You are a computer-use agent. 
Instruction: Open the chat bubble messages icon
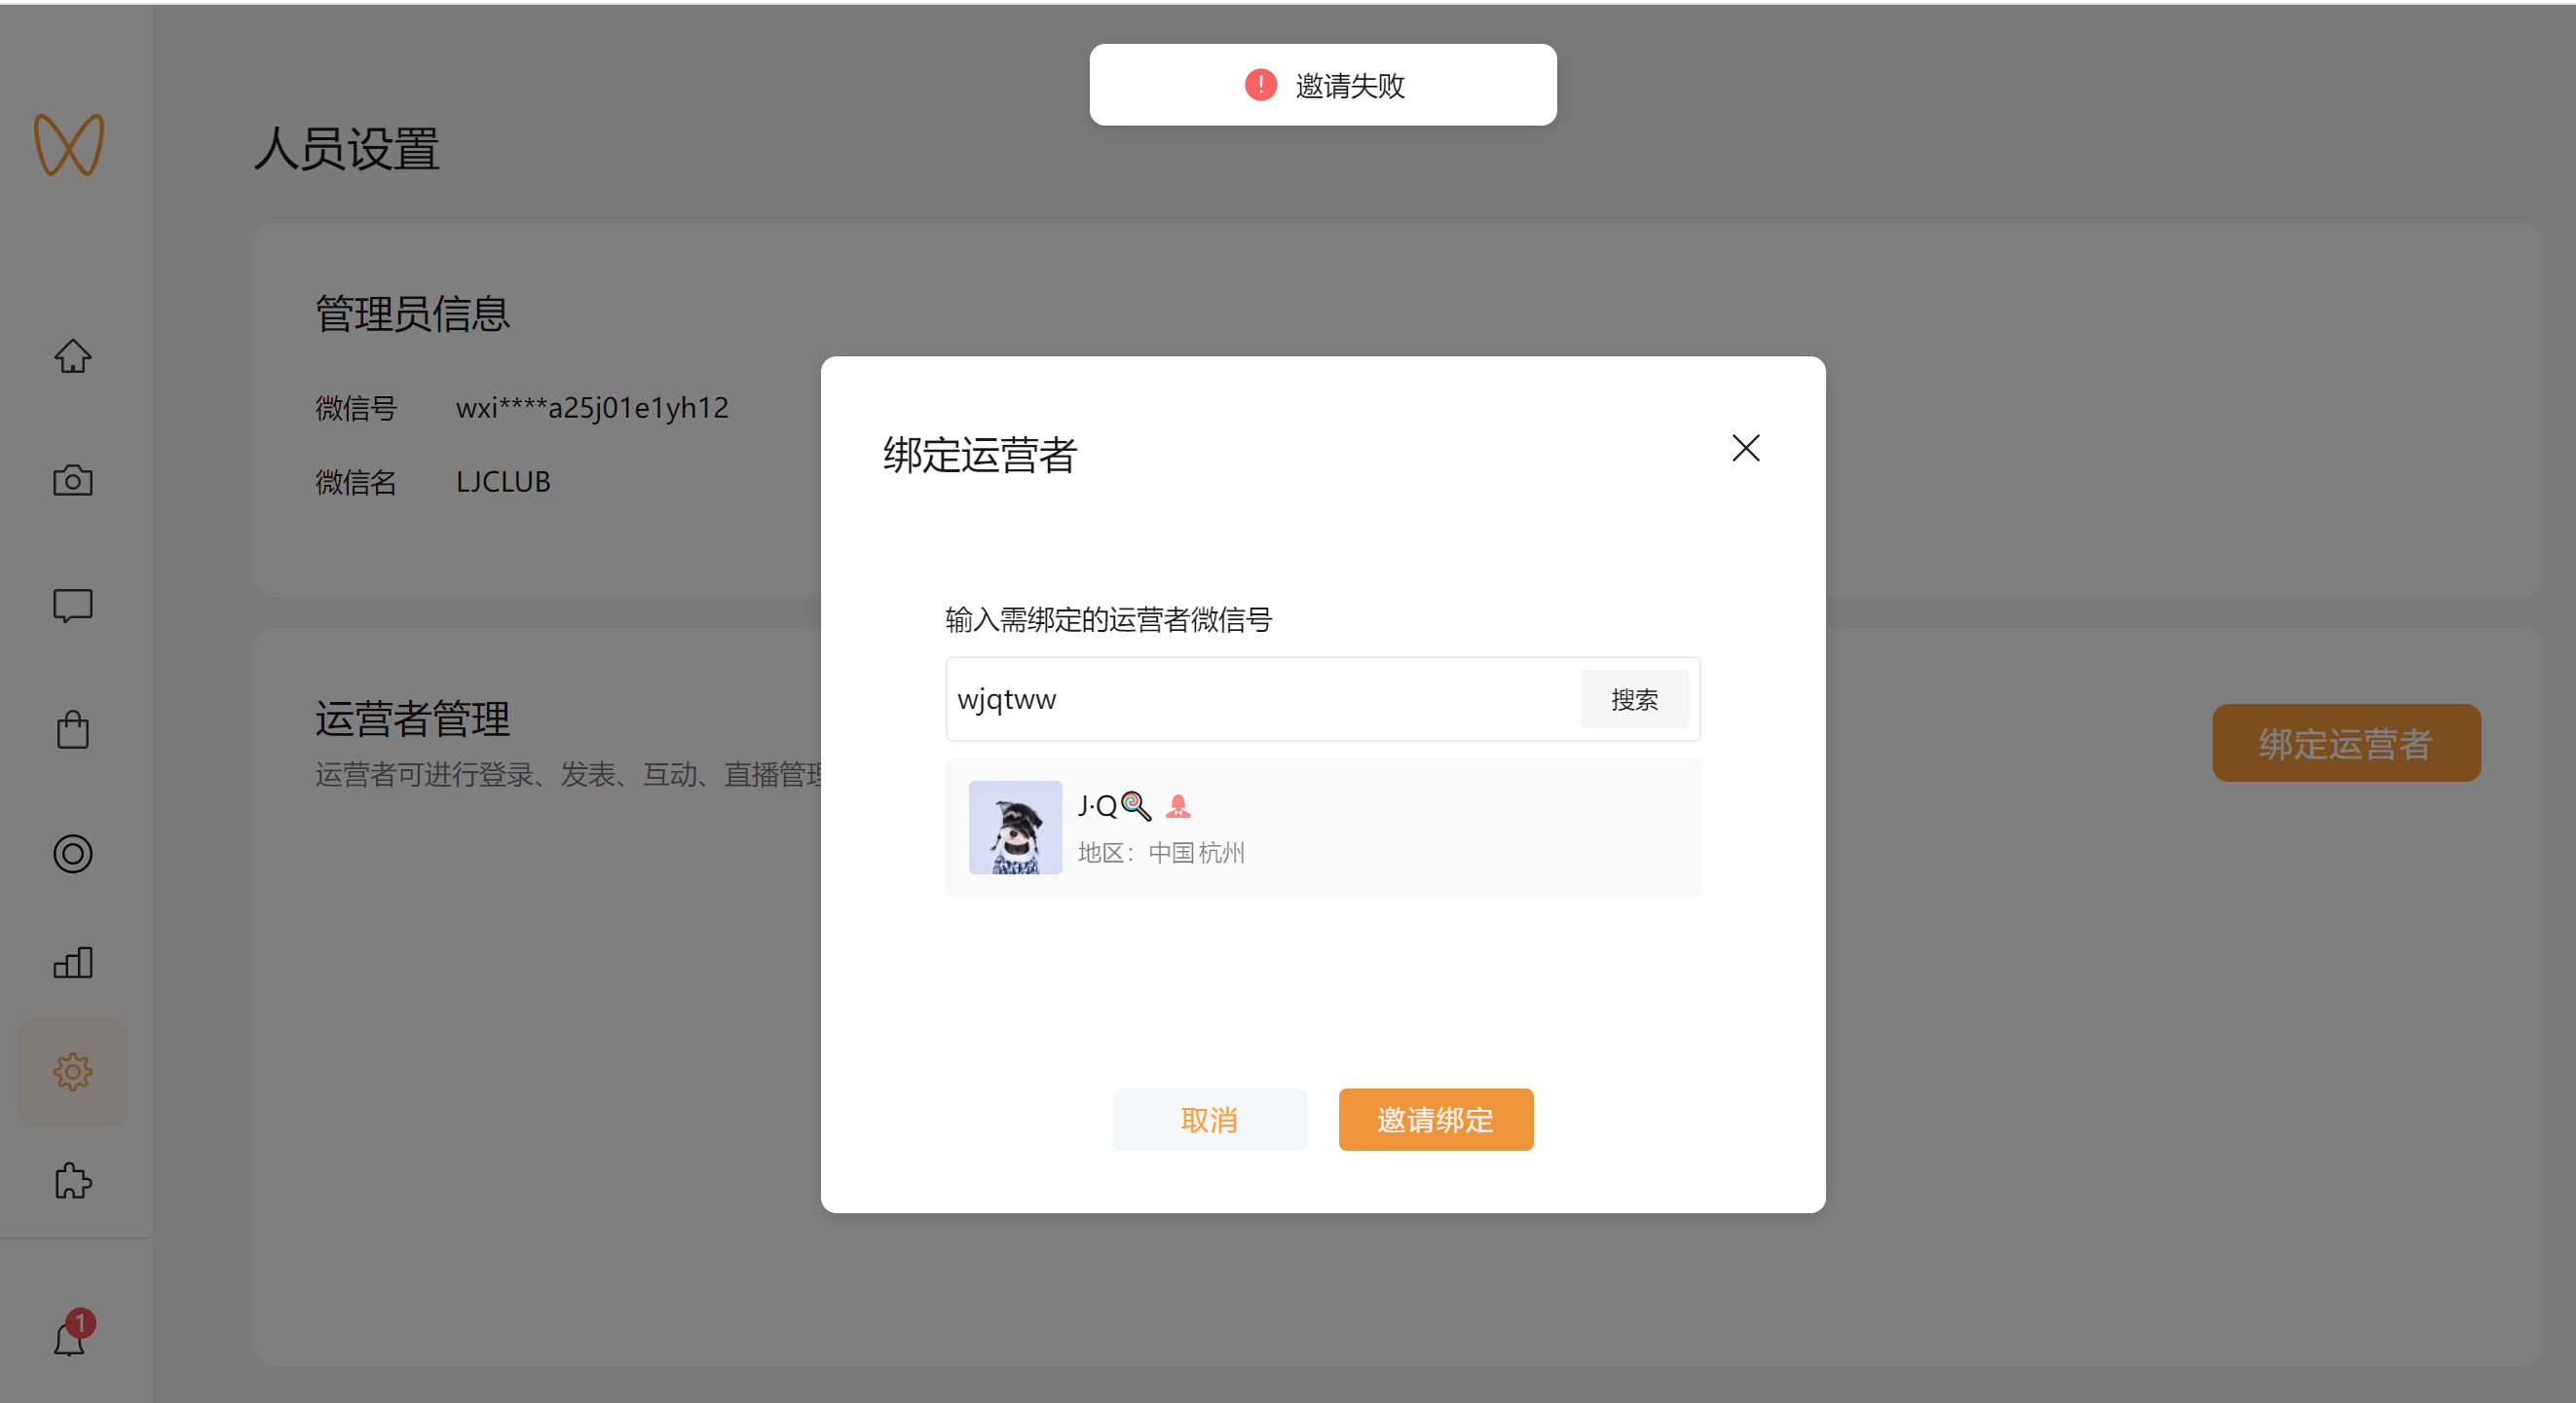72,605
